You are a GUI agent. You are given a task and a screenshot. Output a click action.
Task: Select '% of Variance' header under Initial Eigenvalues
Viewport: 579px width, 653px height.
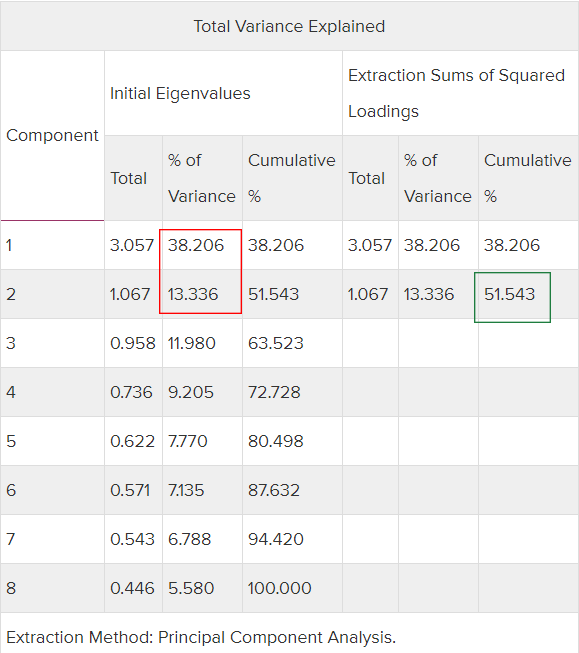pos(202,178)
